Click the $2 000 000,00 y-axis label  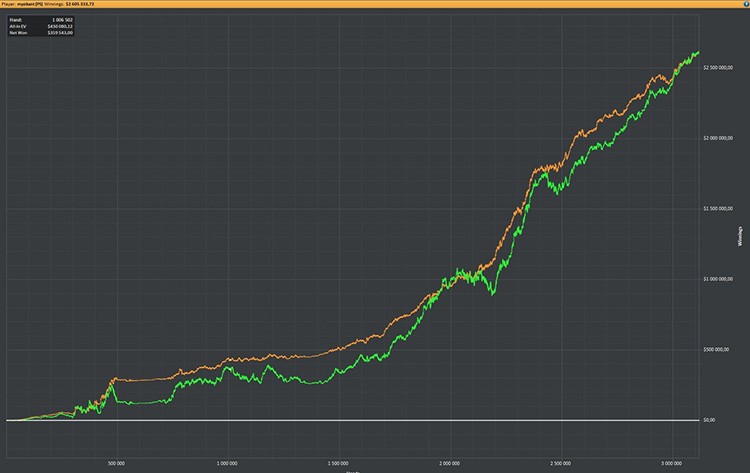pos(718,138)
